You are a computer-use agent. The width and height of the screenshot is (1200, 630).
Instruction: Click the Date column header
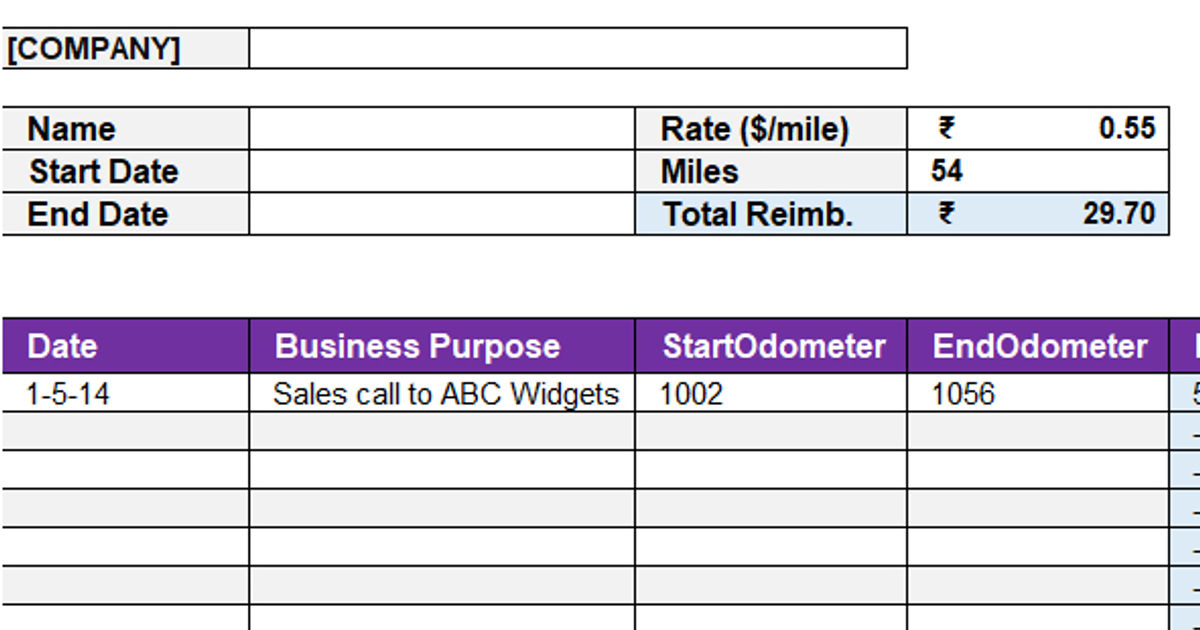click(126, 346)
